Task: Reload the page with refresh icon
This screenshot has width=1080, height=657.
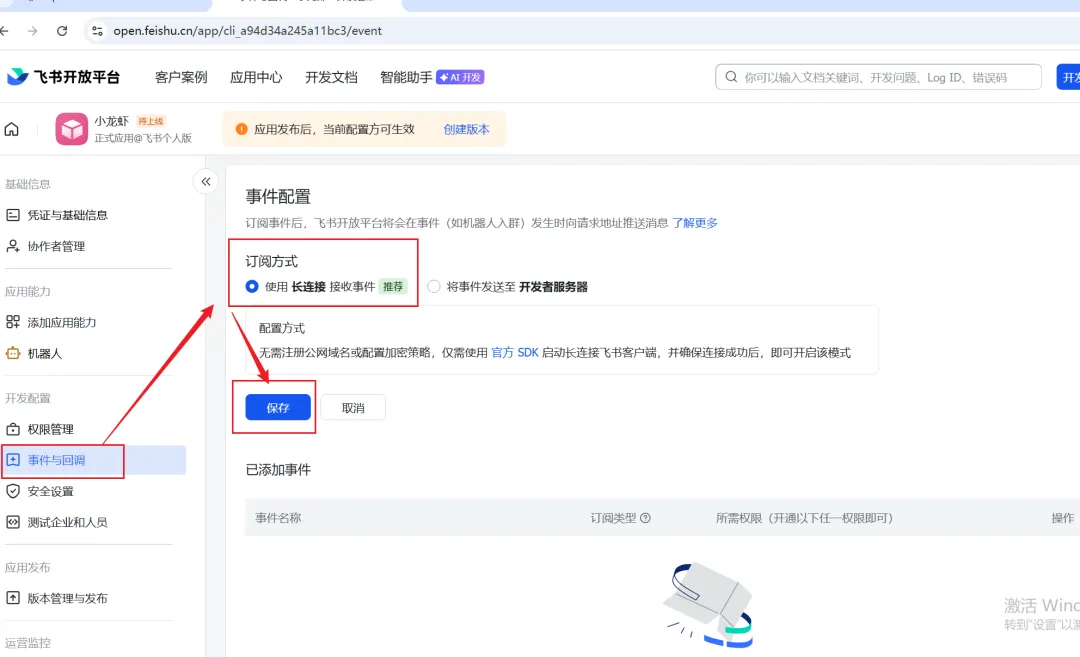Action: [62, 31]
